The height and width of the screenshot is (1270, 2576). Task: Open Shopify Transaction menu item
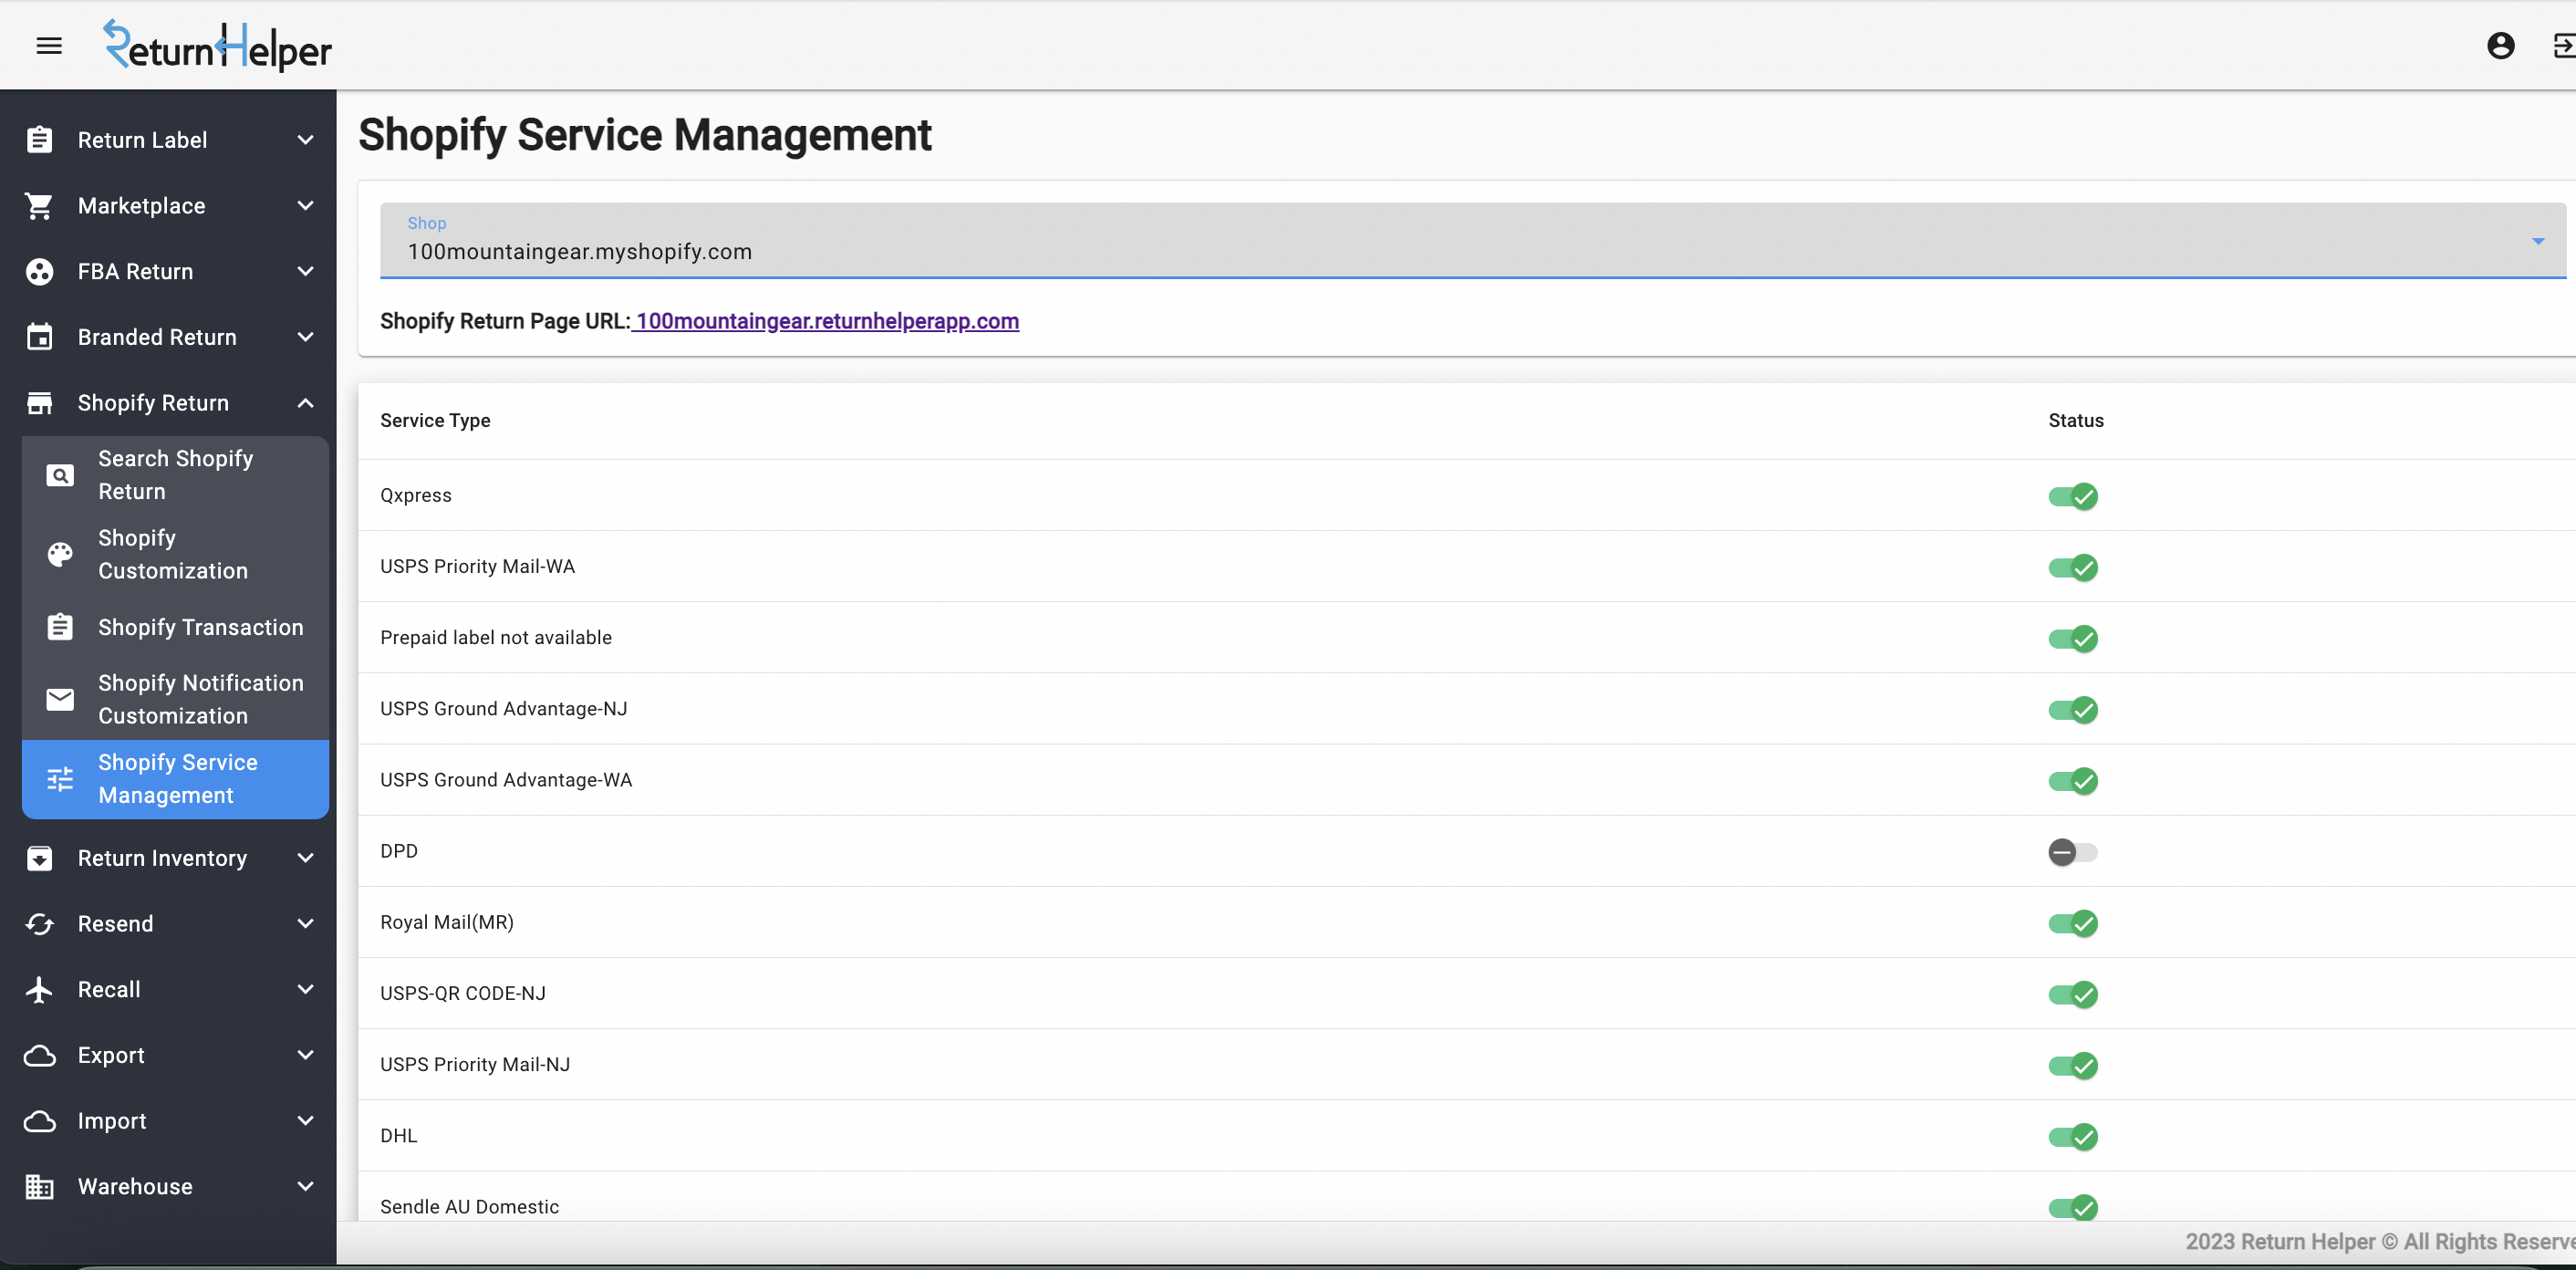(x=200, y=627)
